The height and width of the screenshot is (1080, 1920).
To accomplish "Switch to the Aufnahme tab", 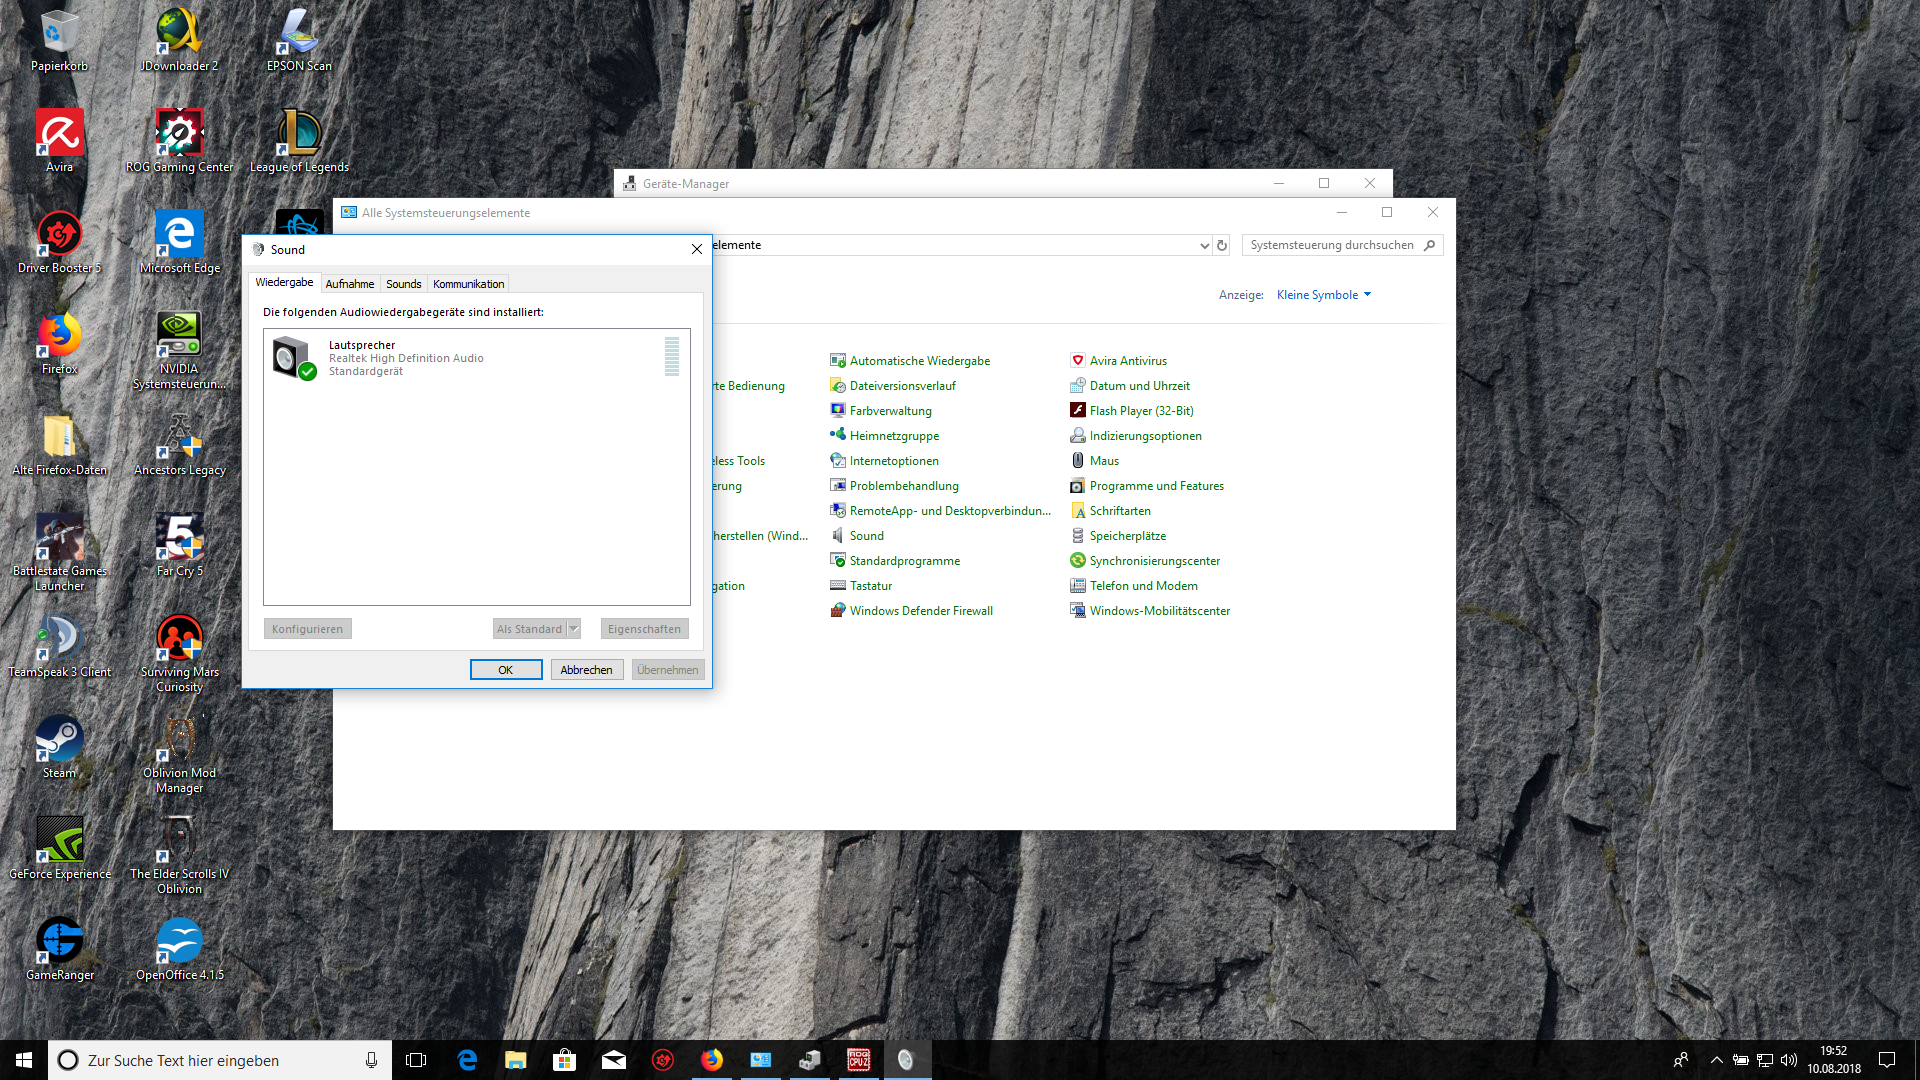I will click(349, 284).
